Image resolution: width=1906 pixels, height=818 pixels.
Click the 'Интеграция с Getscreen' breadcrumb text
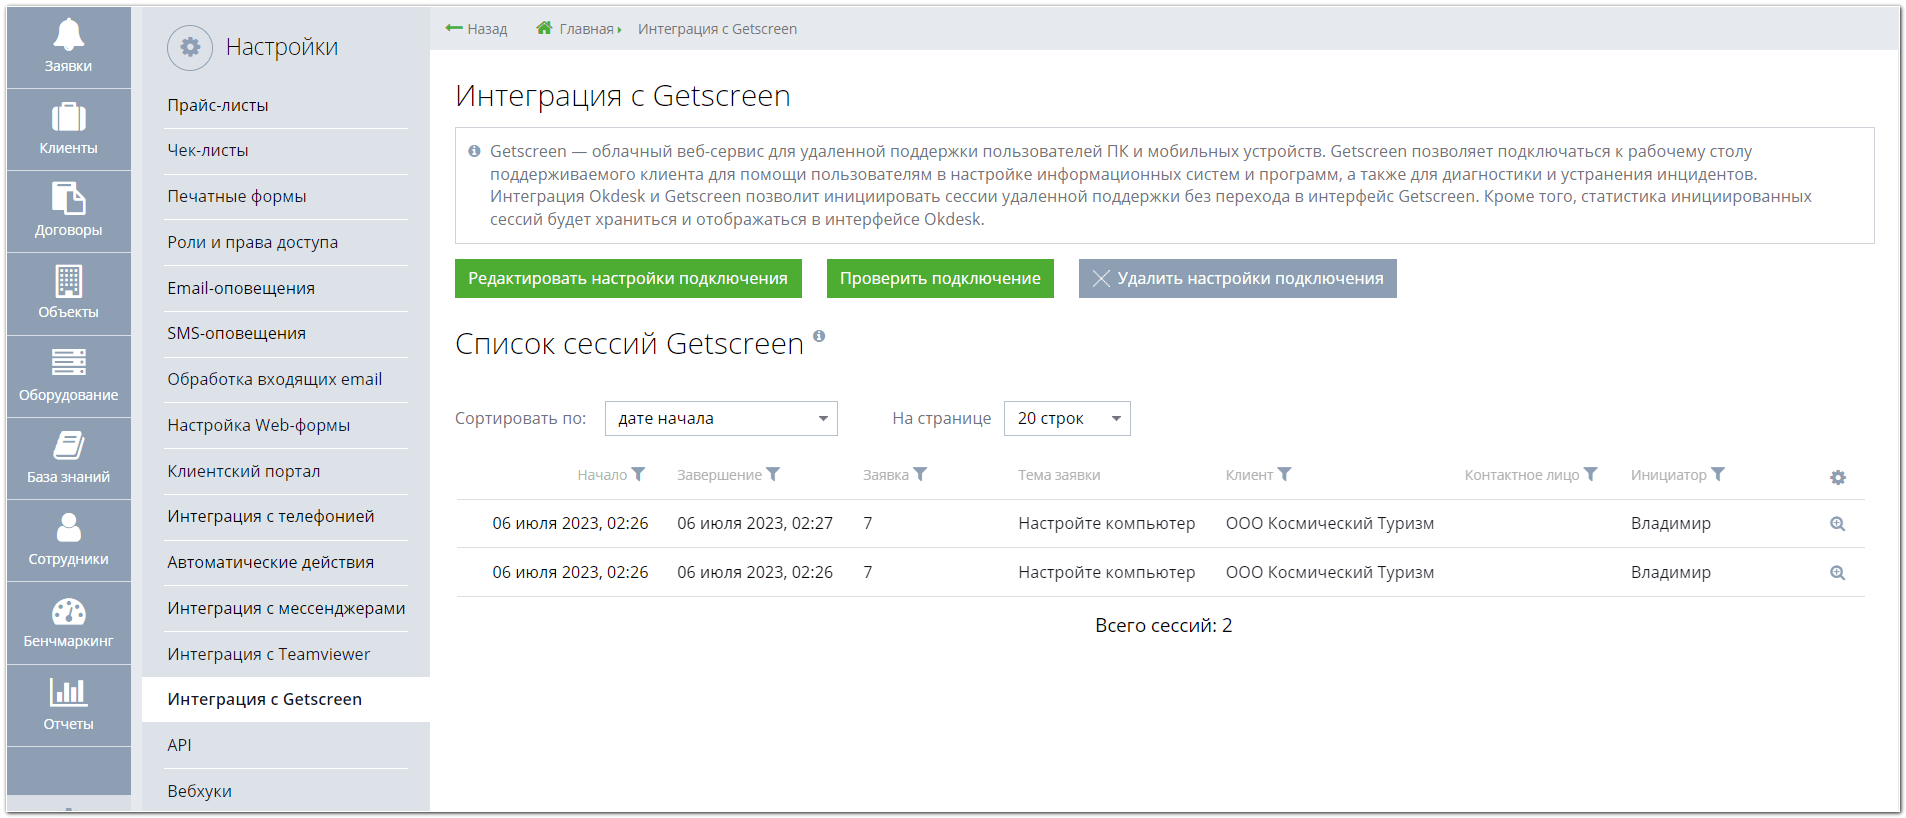(718, 29)
